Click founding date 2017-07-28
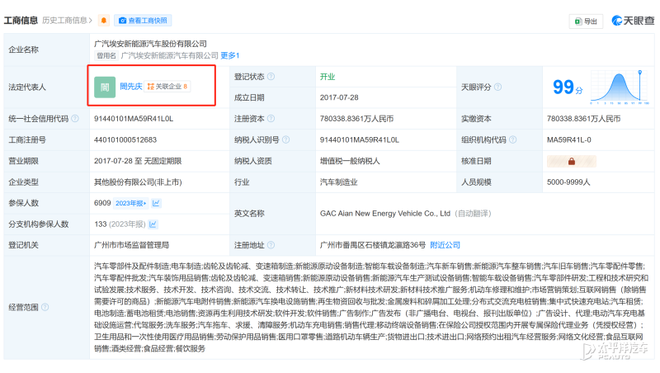The image size is (660, 373). click(x=339, y=98)
